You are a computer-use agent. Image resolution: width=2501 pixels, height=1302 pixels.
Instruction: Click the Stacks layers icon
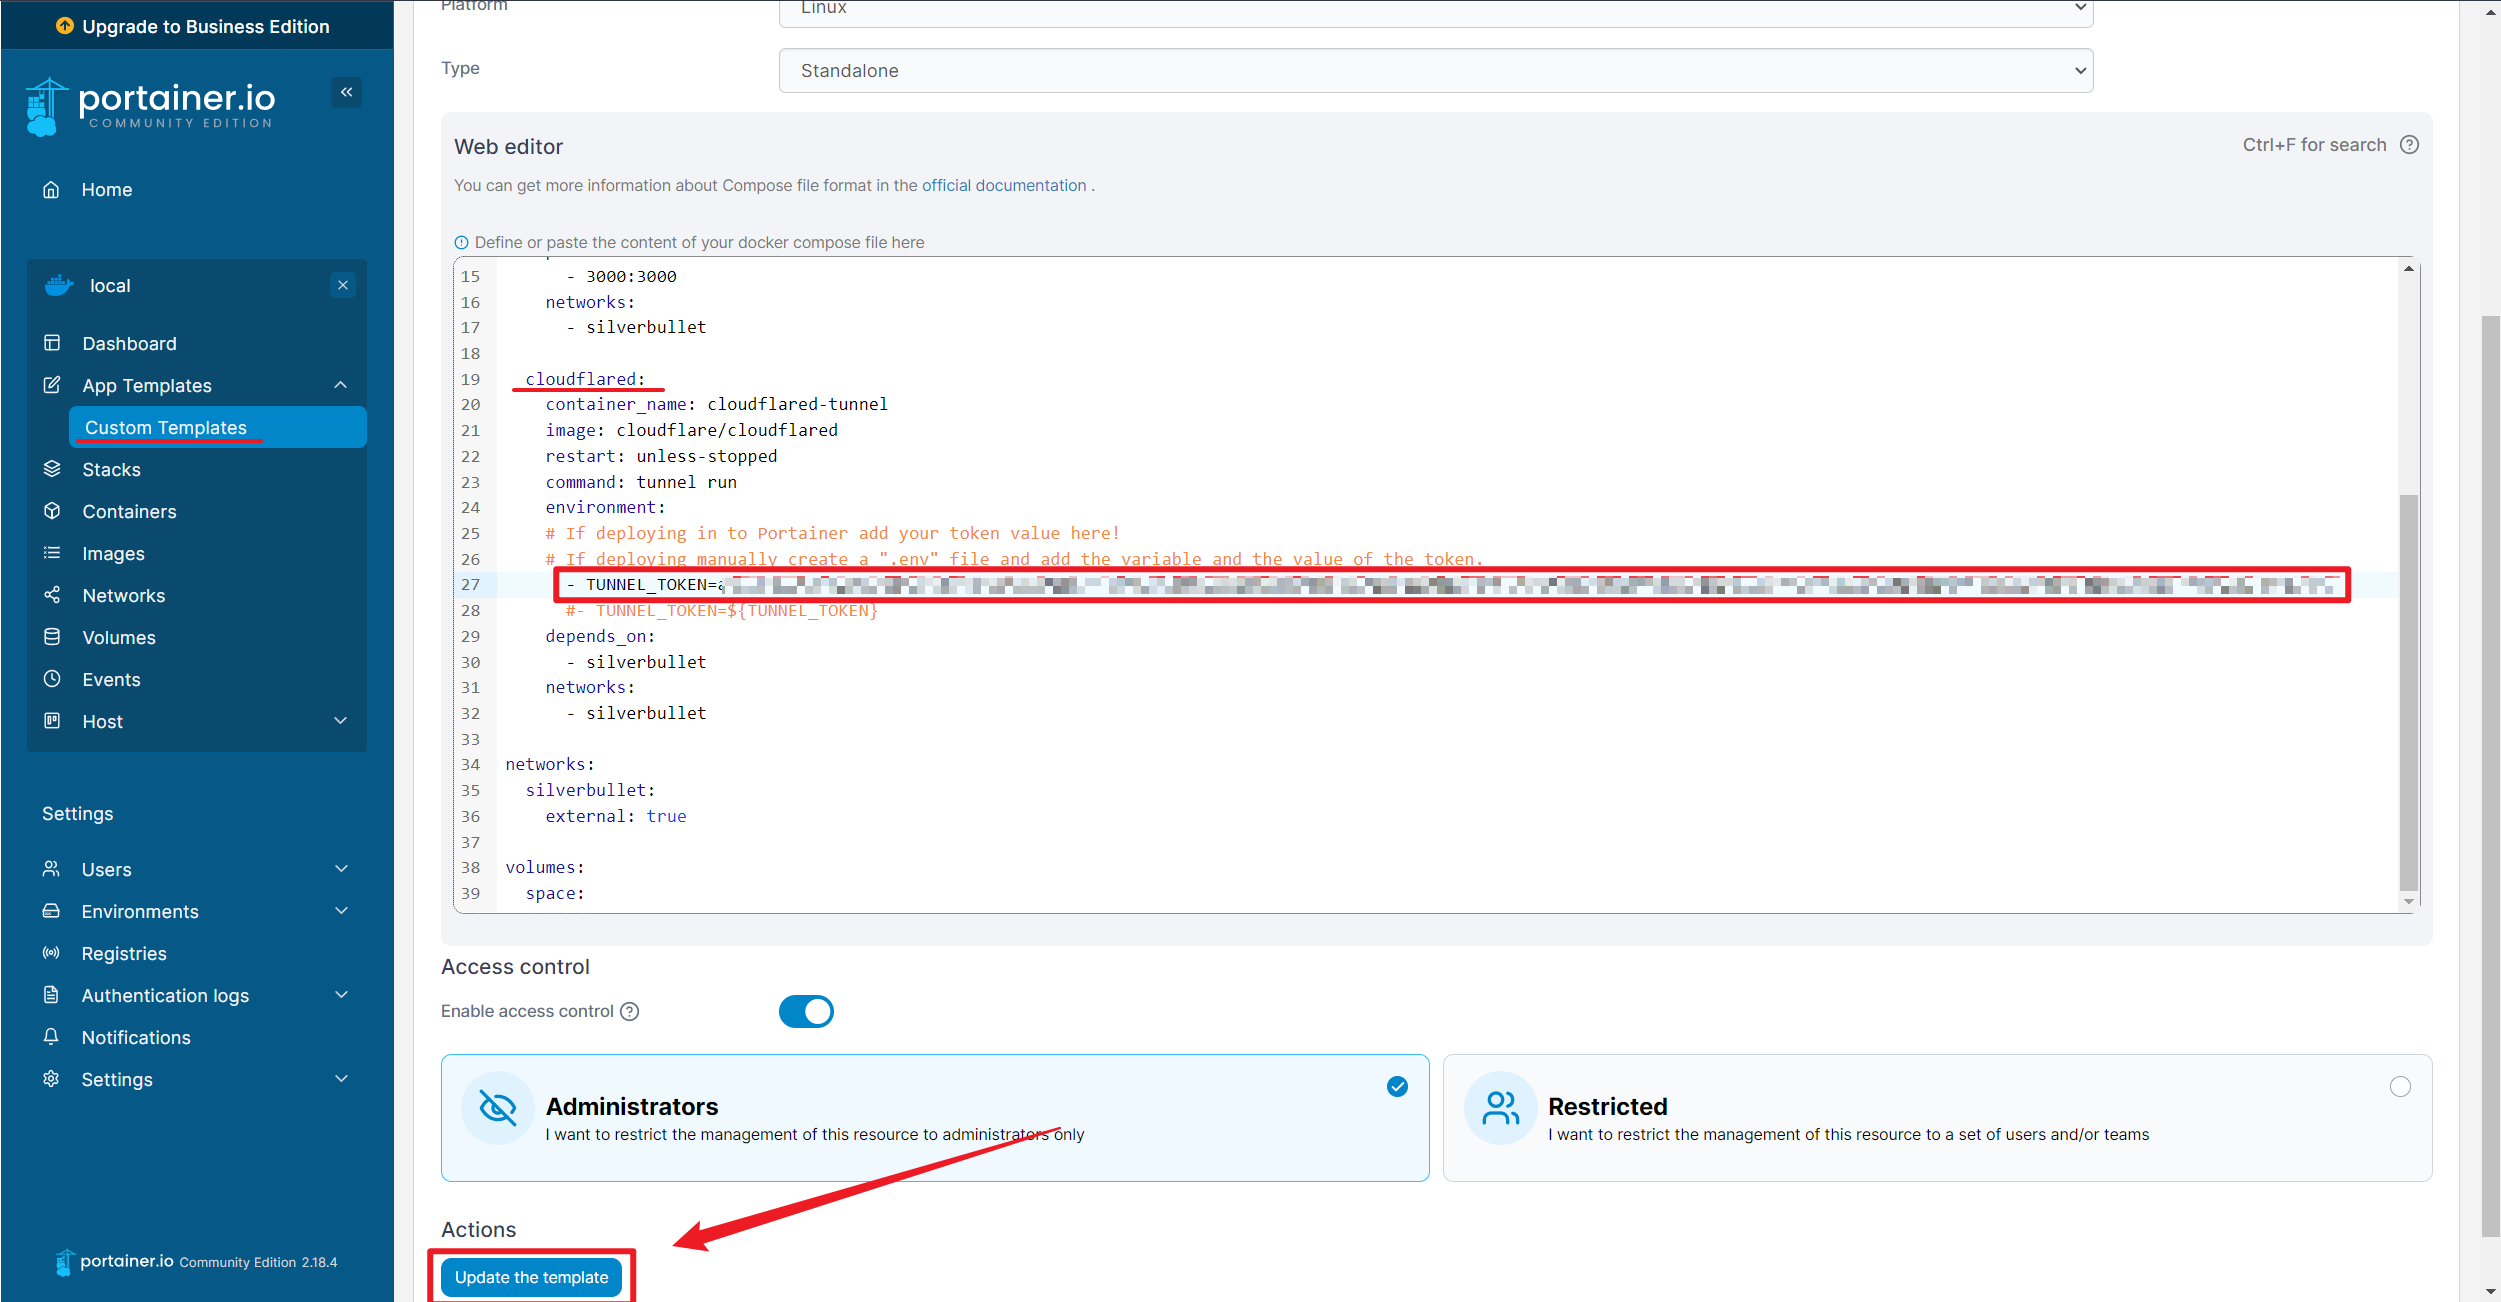pos(52,469)
